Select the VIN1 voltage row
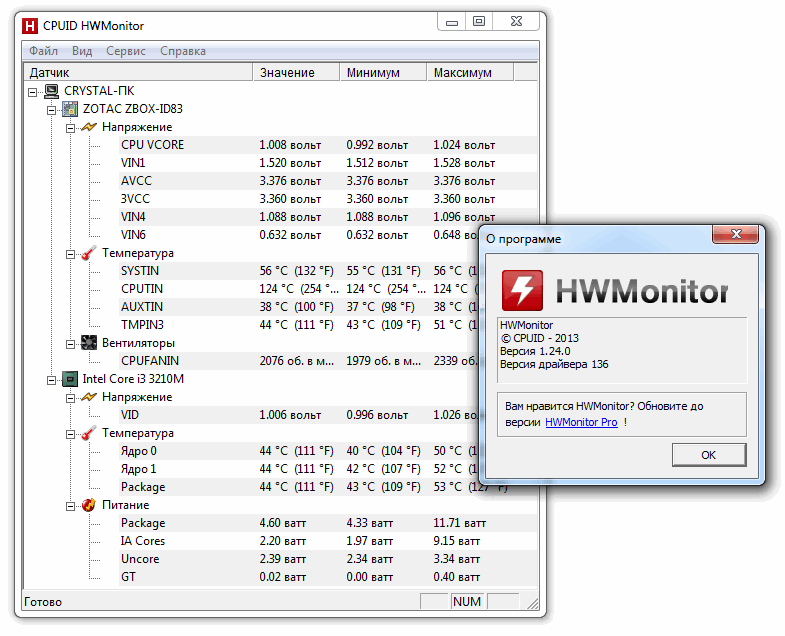Image resolution: width=785 pixels, height=636 pixels. [x=327, y=163]
